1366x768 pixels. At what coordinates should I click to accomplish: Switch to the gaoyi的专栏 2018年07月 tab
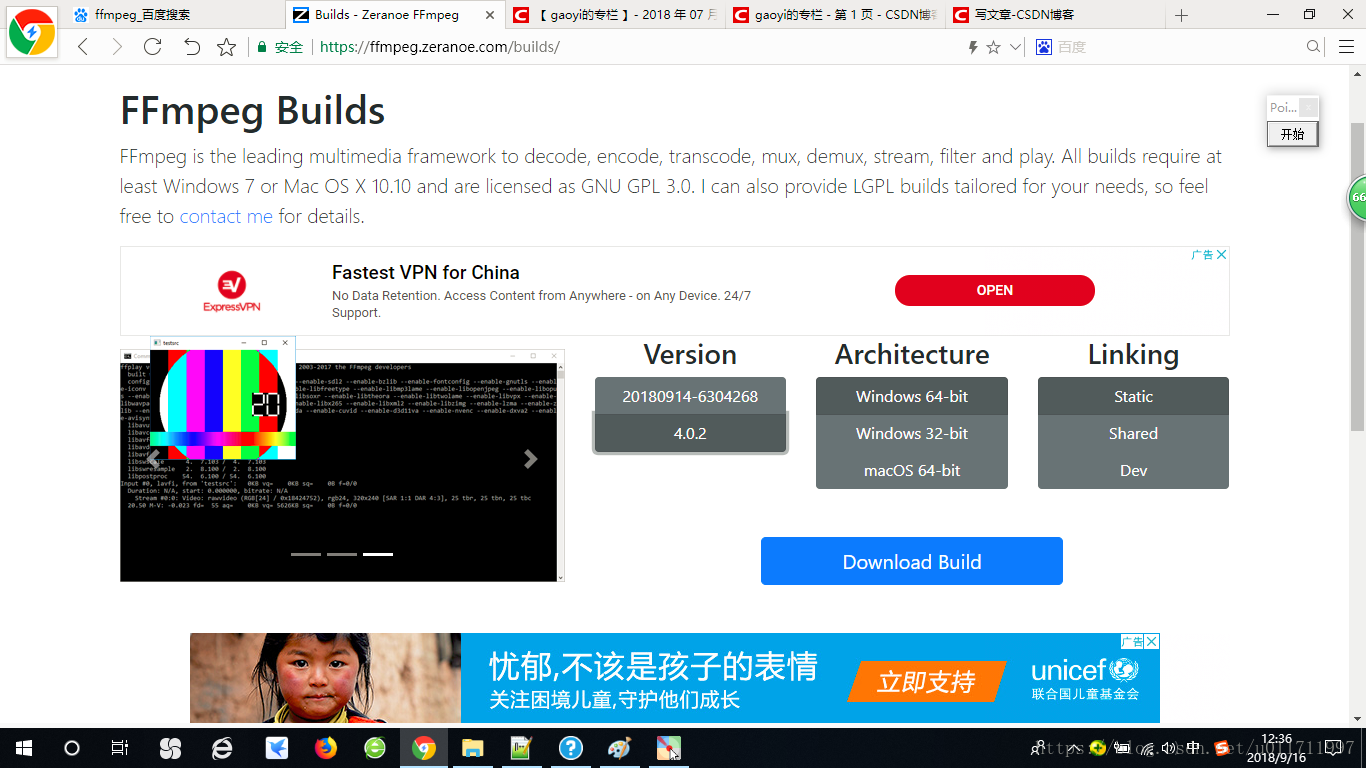click(614, 15)
